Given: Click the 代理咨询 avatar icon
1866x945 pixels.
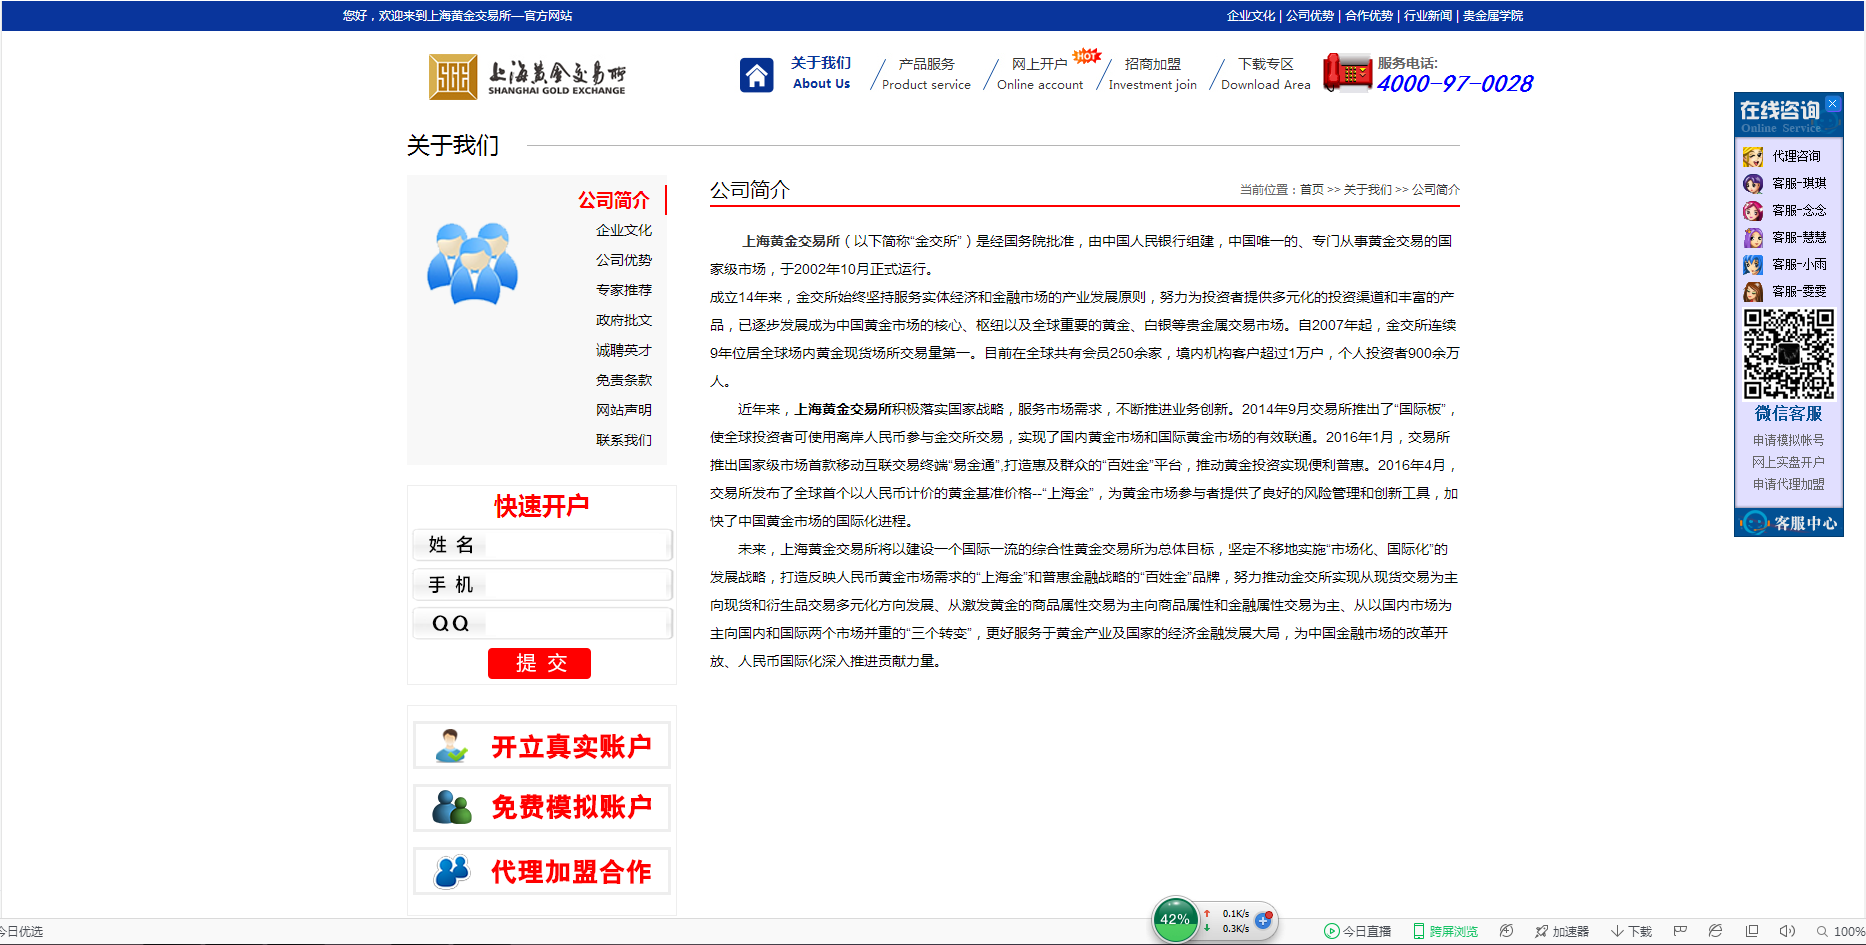Looking at the screenshot, I should (1753, 157).
